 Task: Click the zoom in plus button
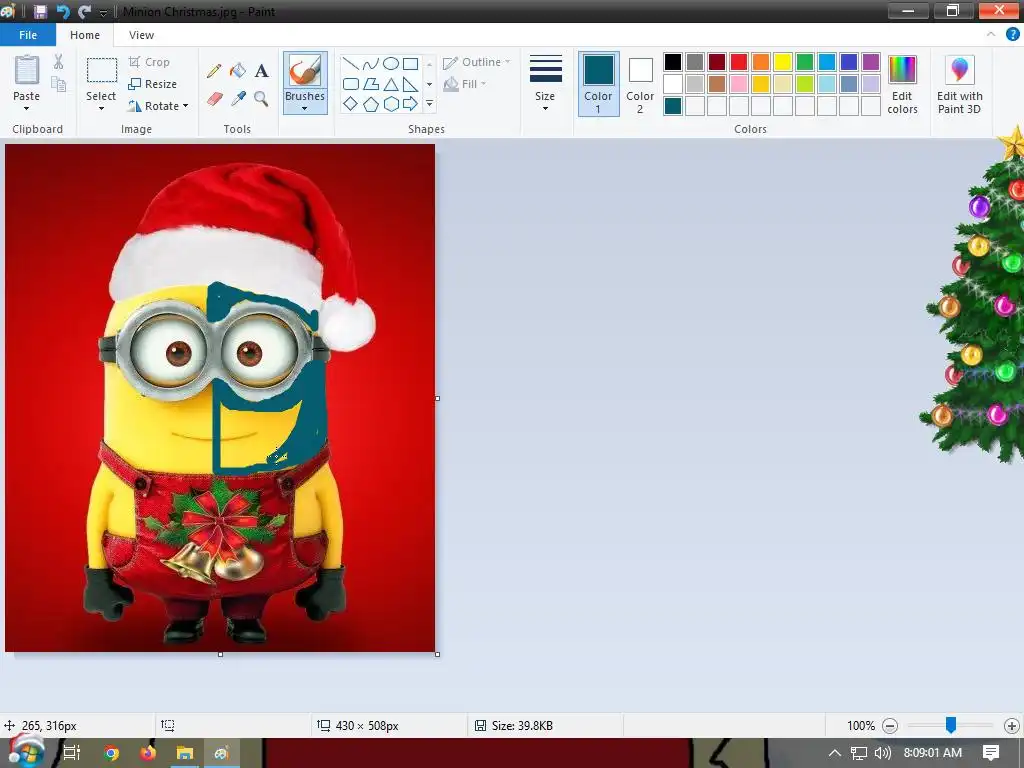click(x=1012, y=726)
